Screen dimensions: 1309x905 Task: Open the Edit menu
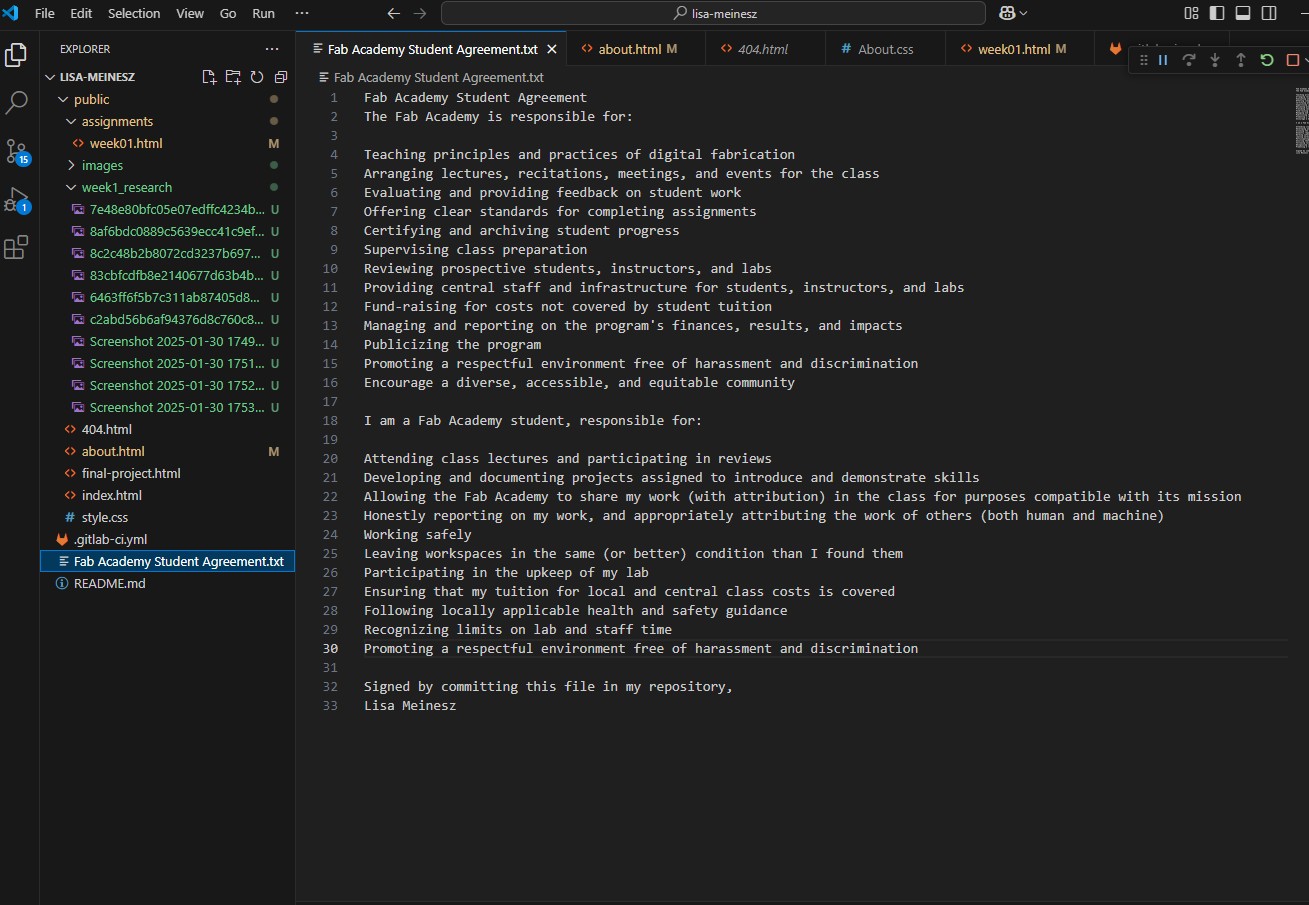pos(81,13)
